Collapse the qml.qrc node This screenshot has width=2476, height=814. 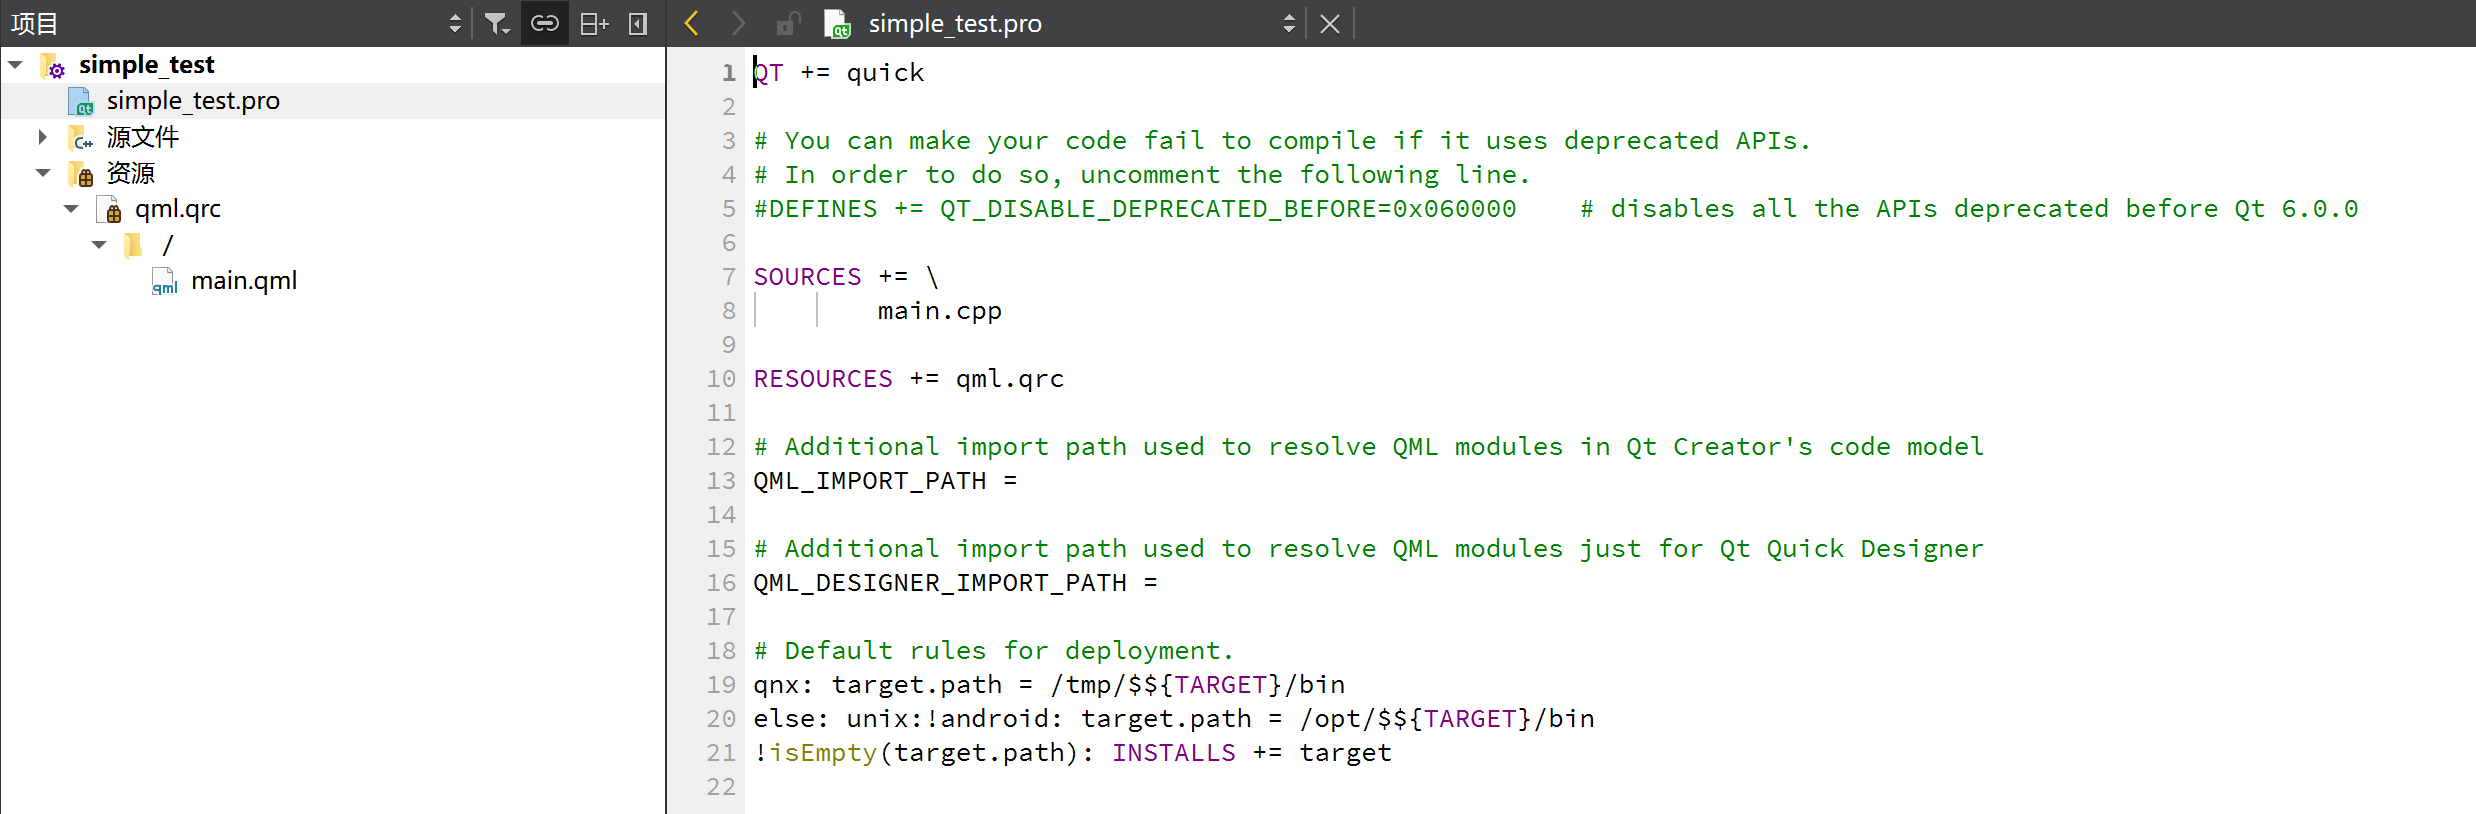pos(71,209)
